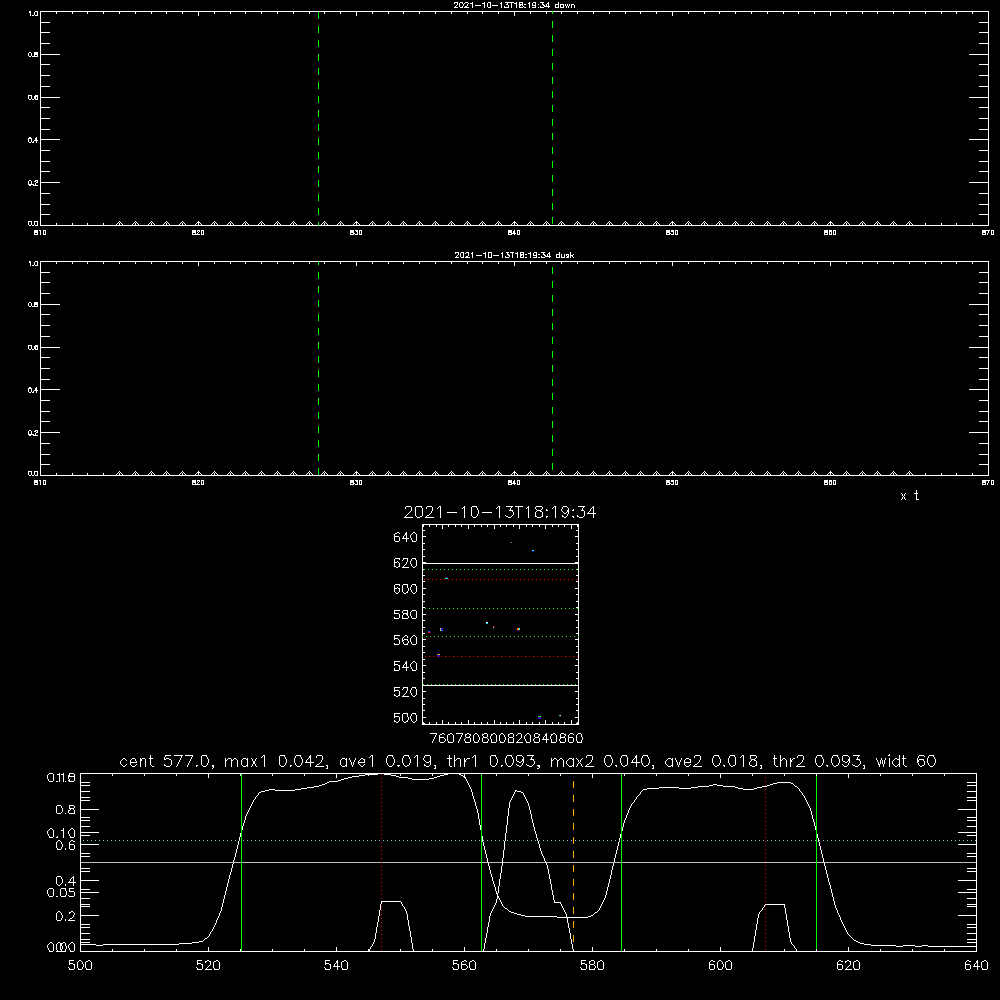Click the 540 x-axis label of profile plot
The height and width of the screenshot is (1000, 1000).
pyautogui.click(x=336, y=966)
